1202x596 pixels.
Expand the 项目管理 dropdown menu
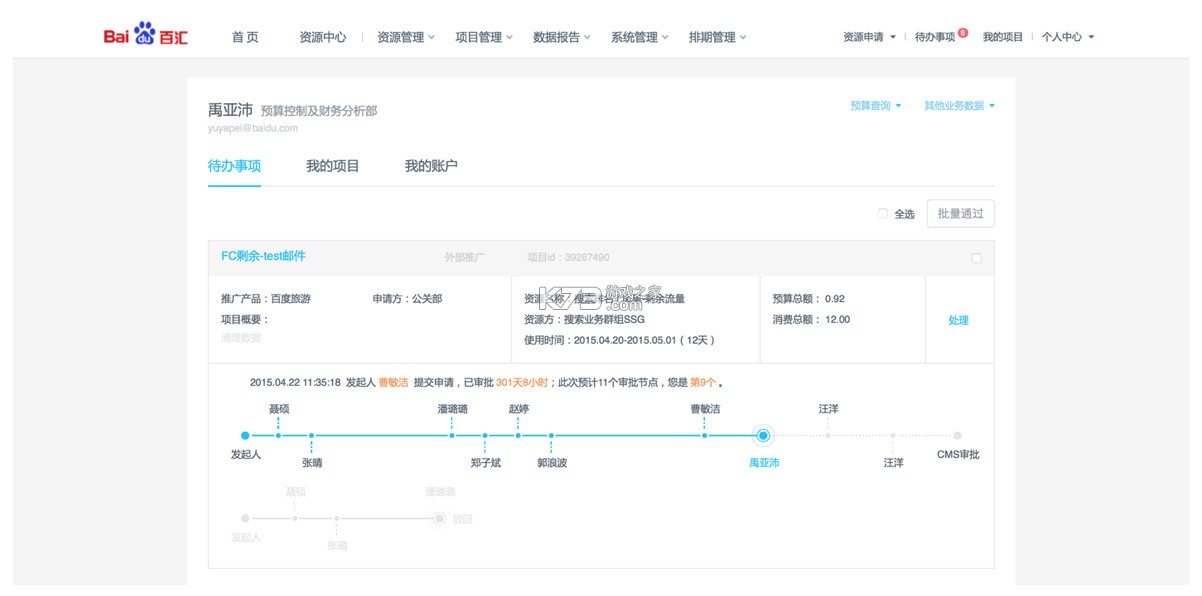click(x=484, y=37)
